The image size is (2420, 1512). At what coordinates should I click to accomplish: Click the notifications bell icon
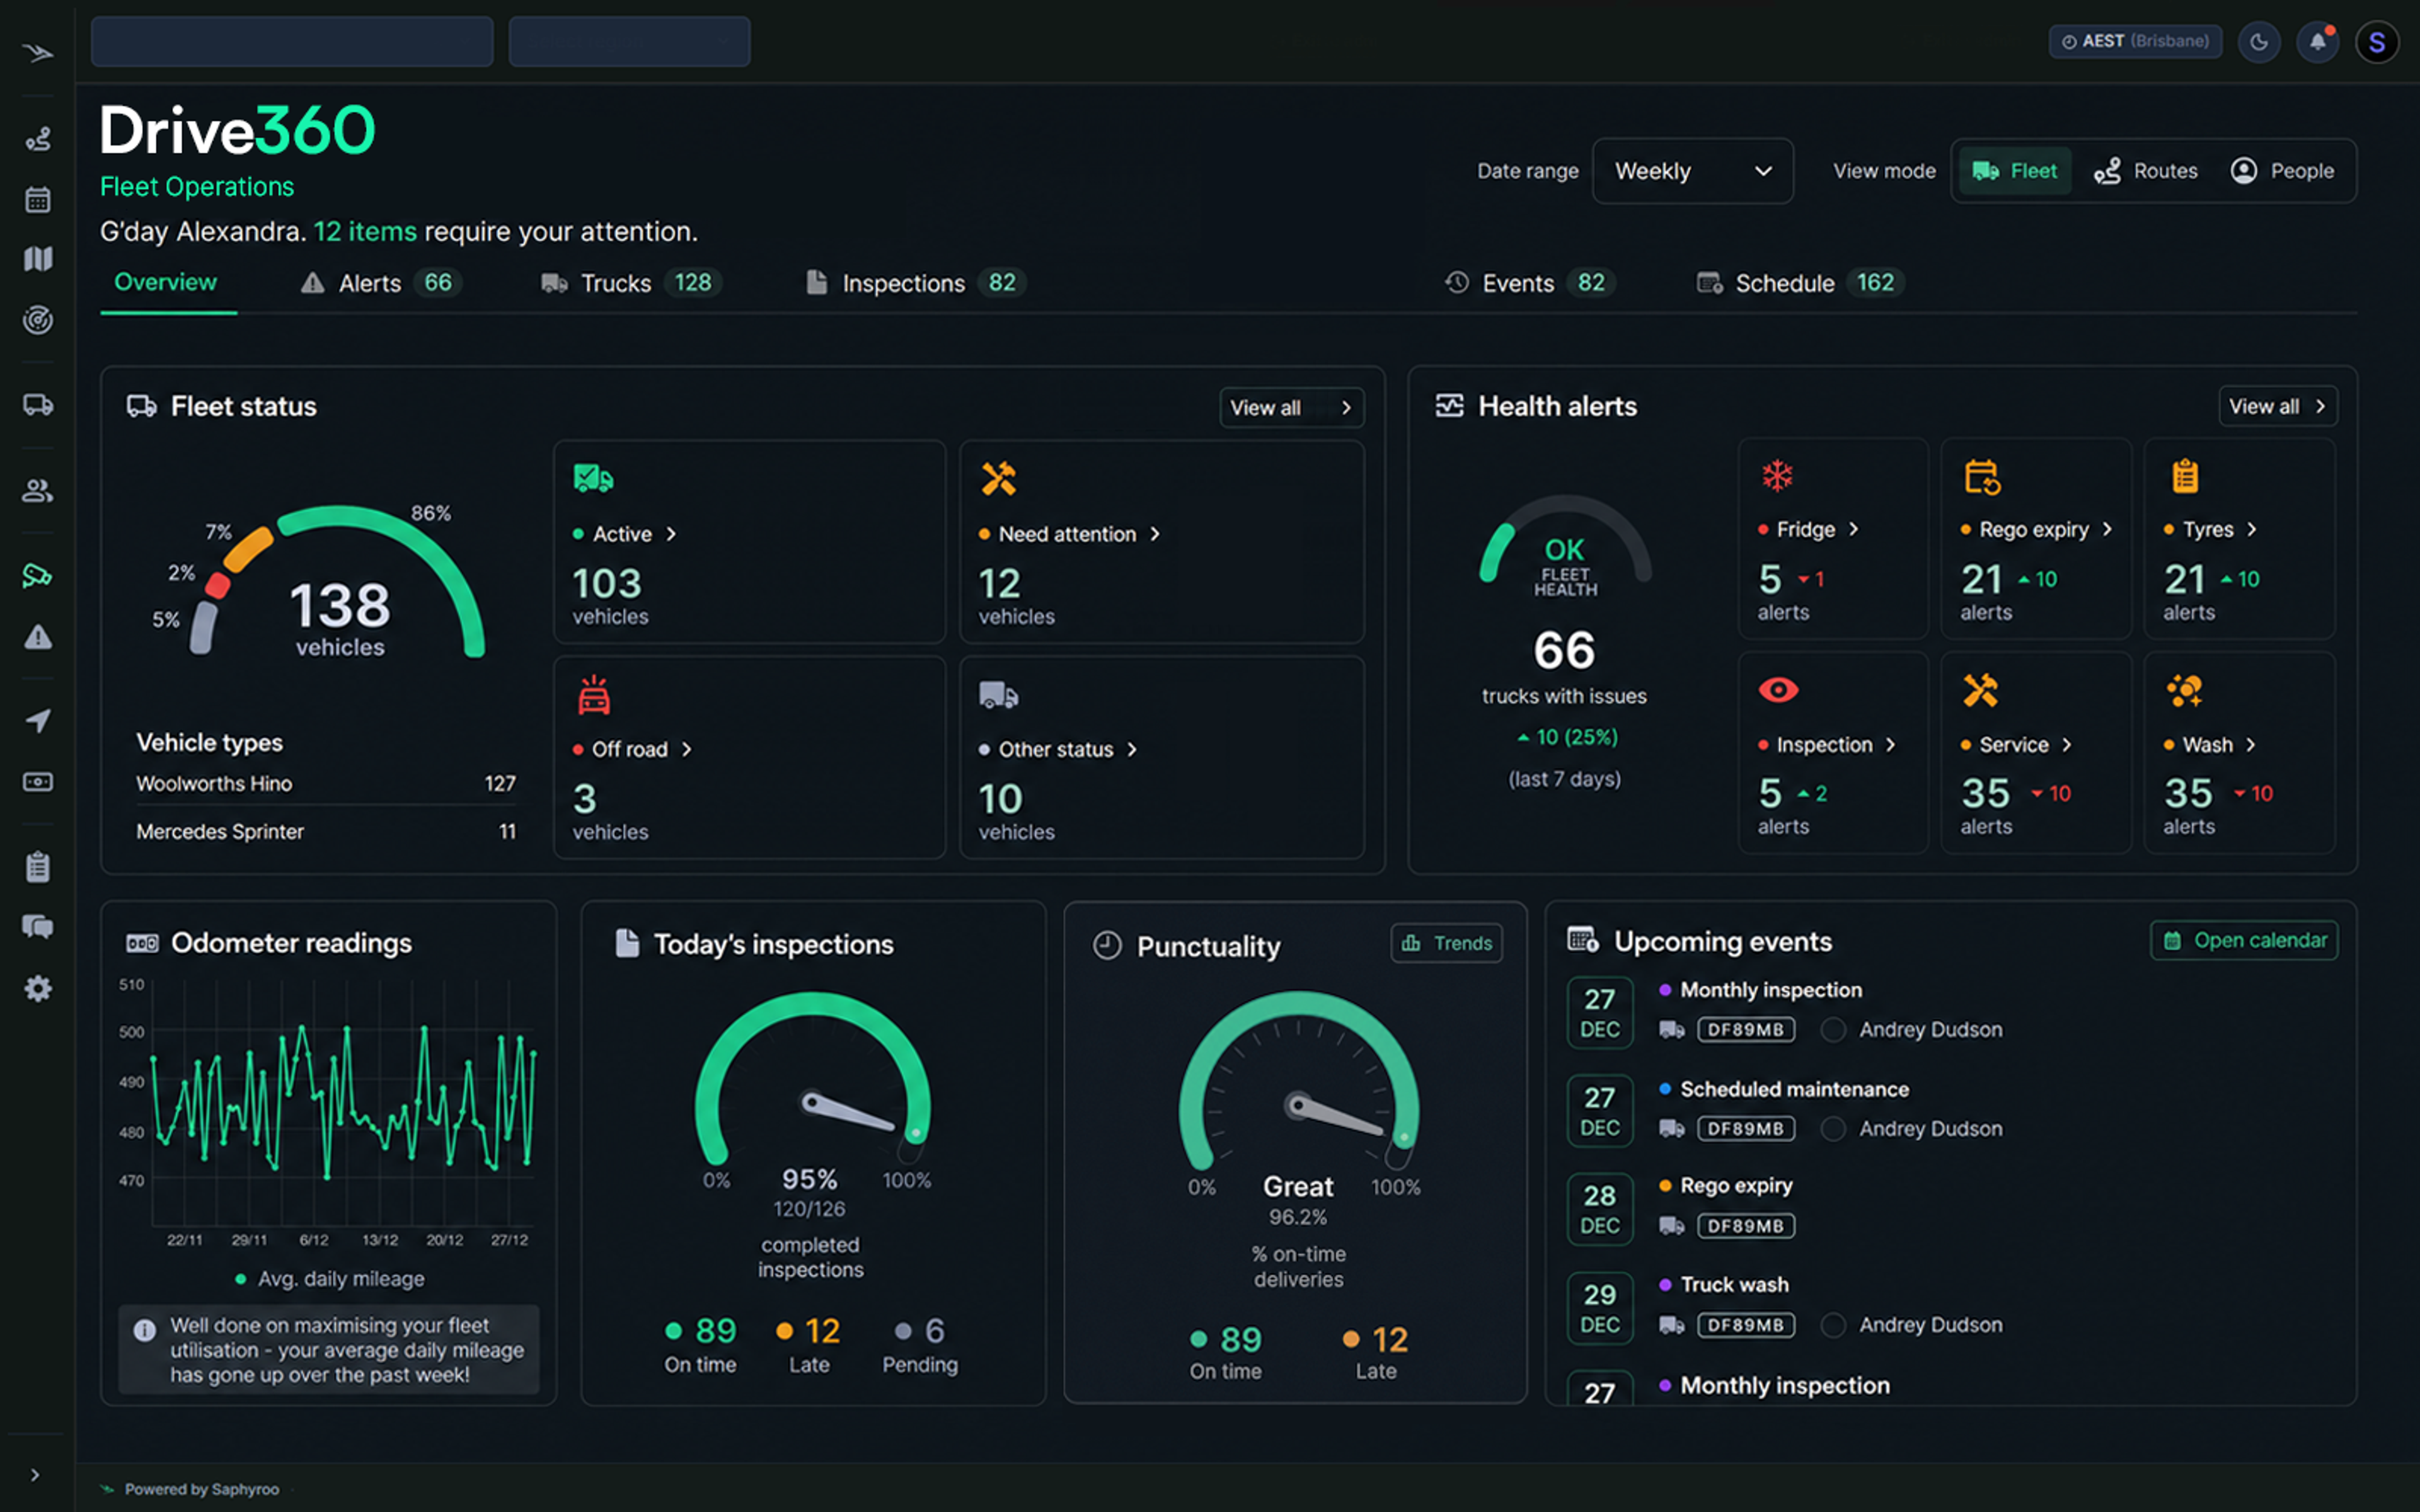click(2317, 42)
